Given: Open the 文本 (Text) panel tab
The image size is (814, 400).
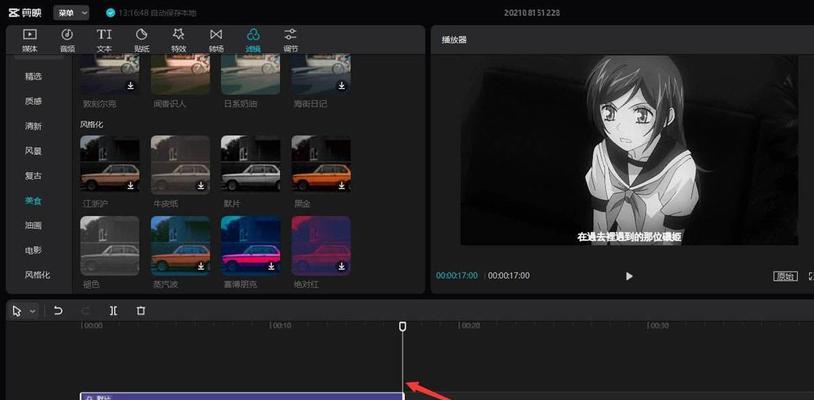Looking at the screenshot, I should (104, 41).
